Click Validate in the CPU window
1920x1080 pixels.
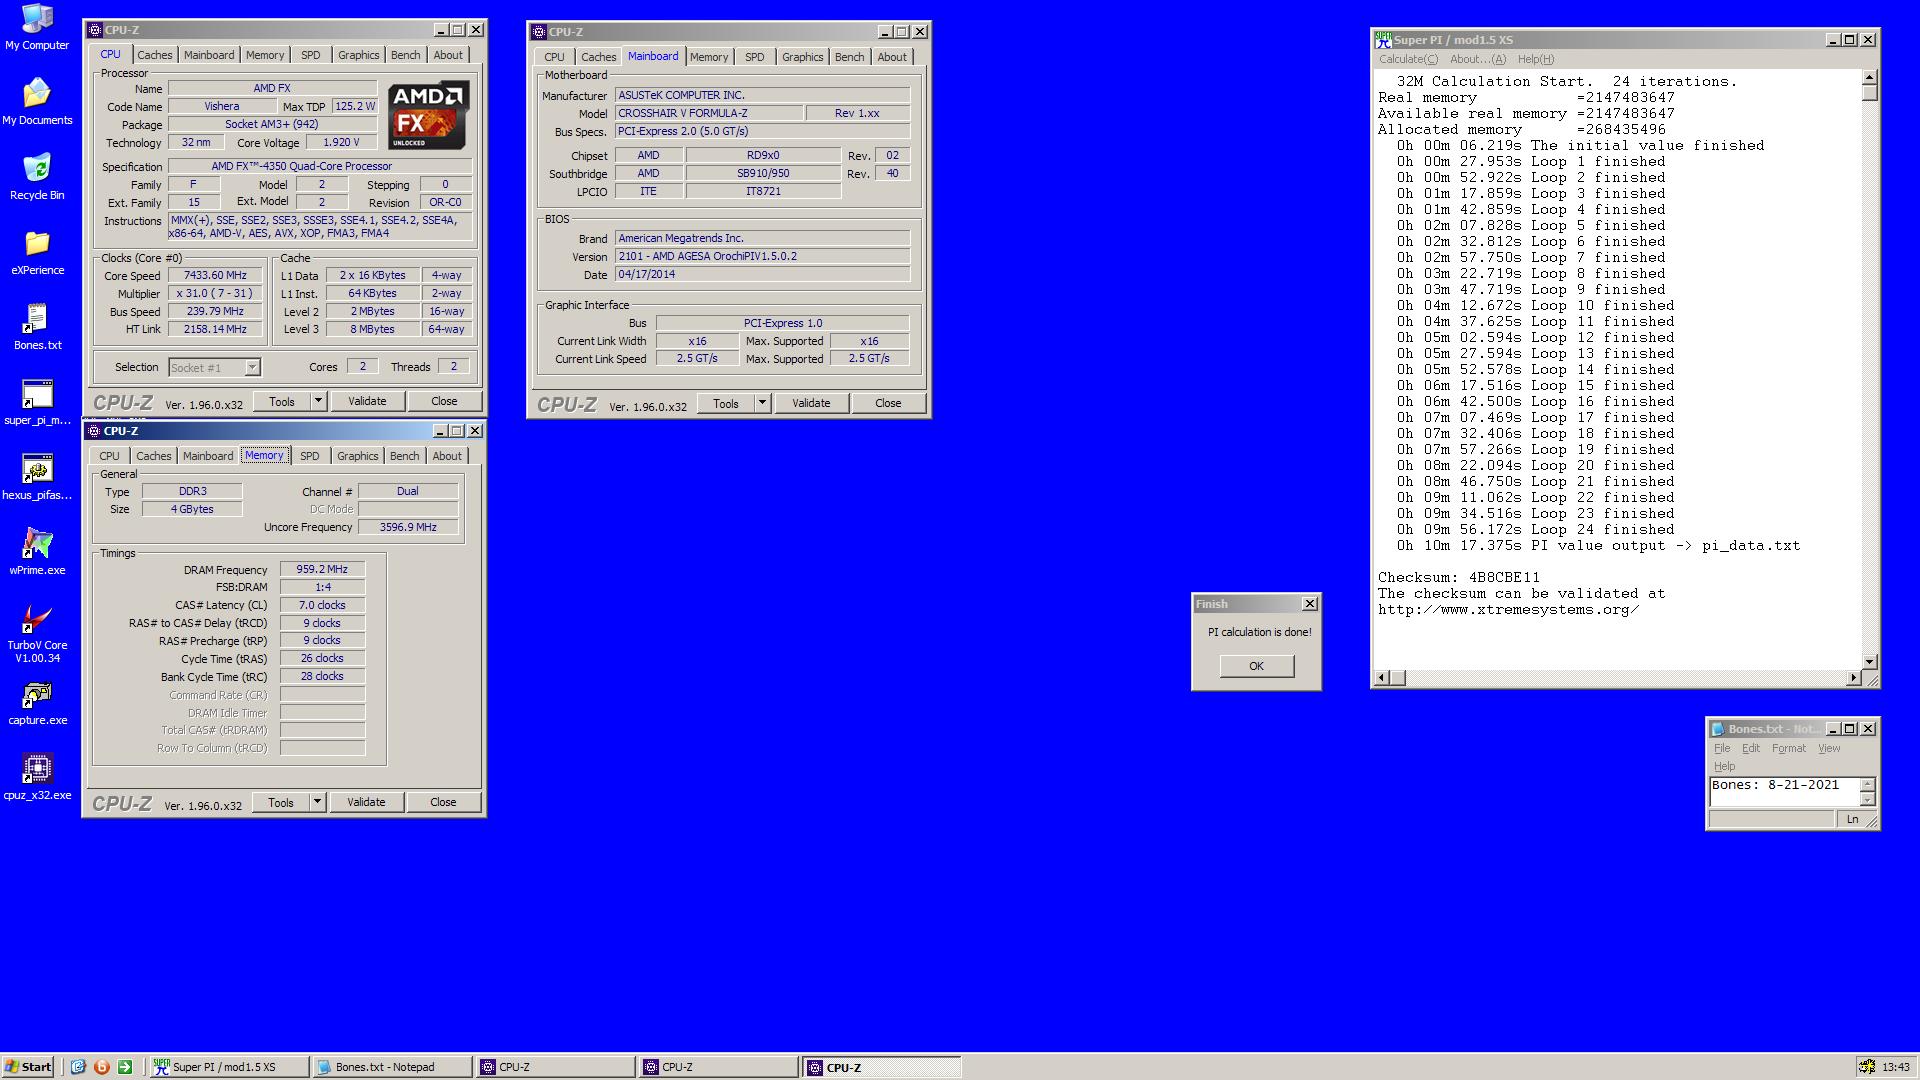tap(367, 401)
